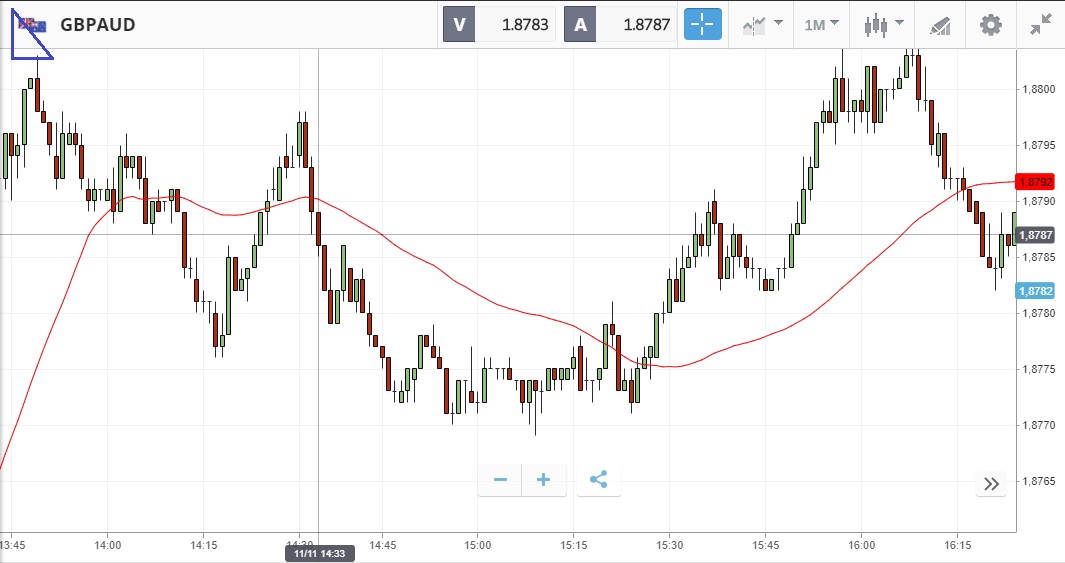
Task: Click the red 1.8792 moving average label
Action: (x=1035, y=182)
